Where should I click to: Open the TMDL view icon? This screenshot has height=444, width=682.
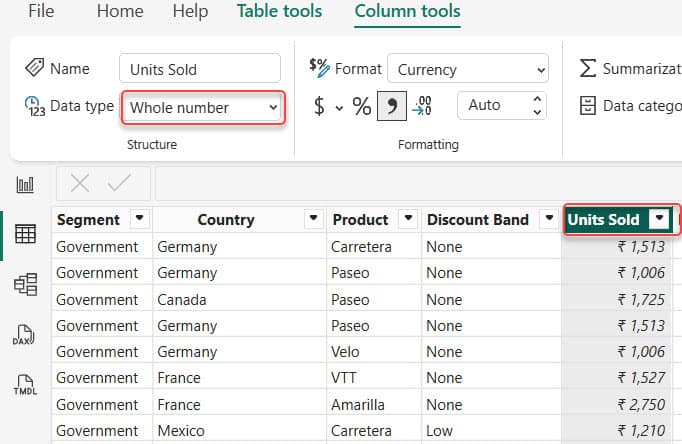click(25, 384)
